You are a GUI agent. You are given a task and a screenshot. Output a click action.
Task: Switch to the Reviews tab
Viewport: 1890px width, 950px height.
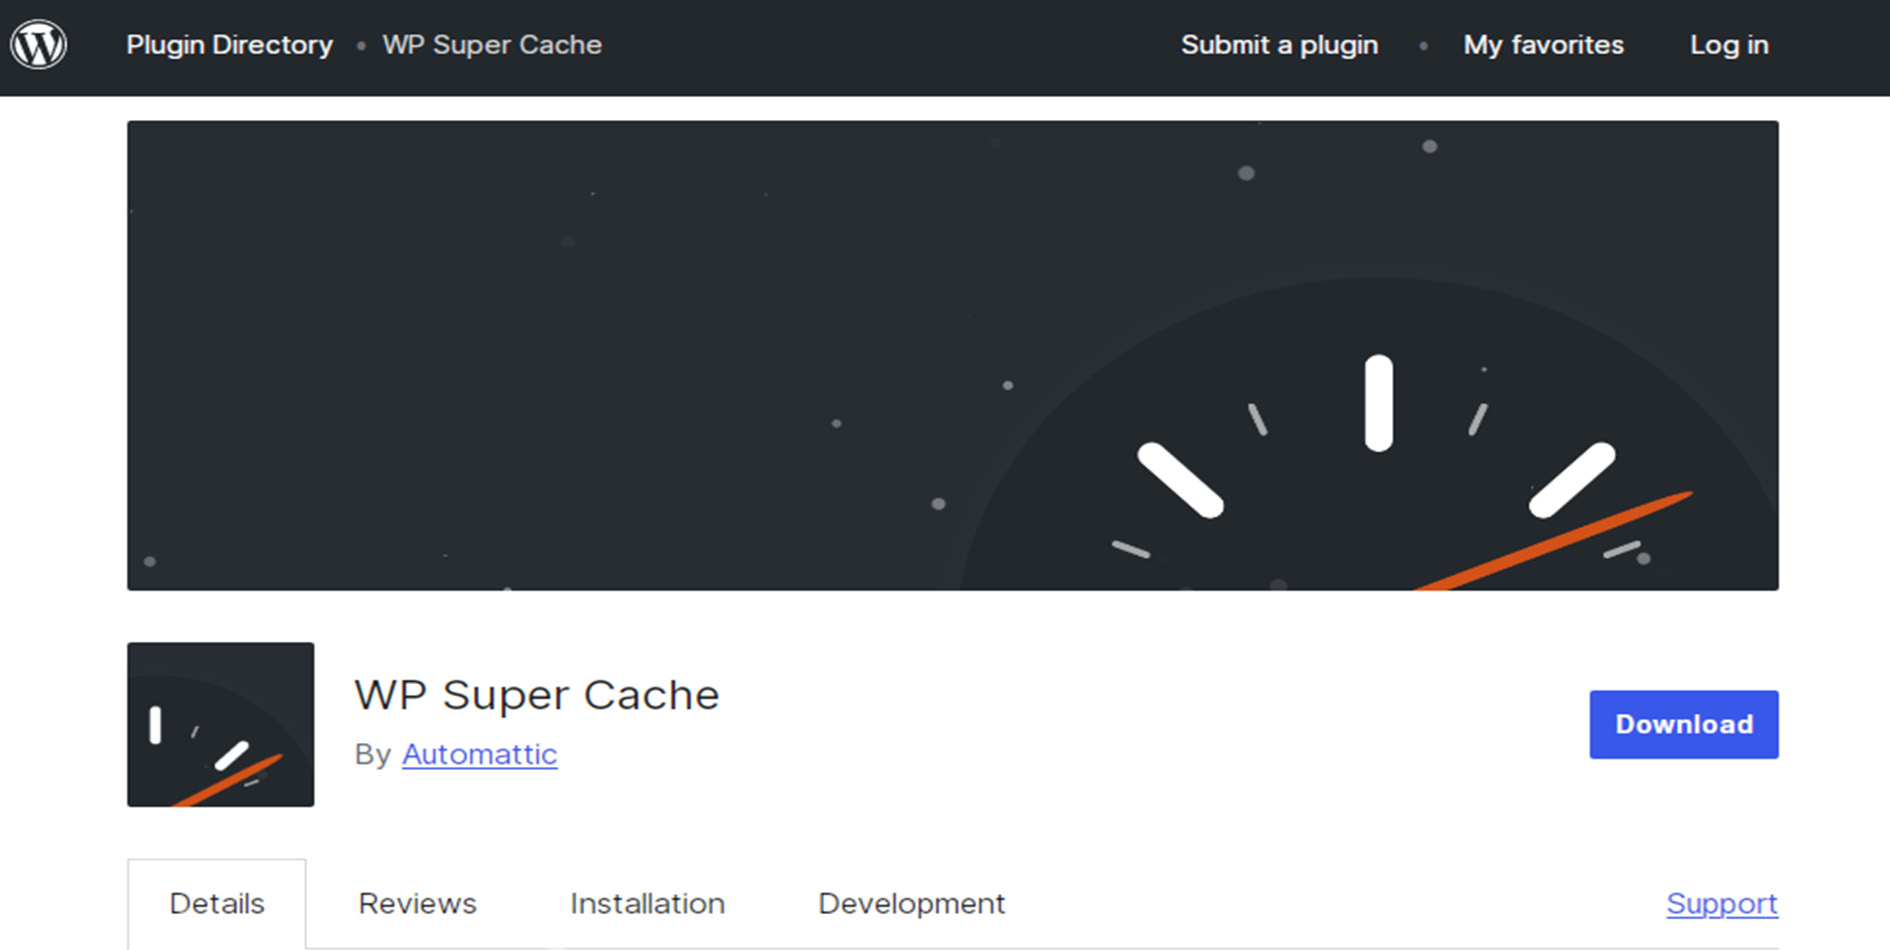coord(417,903)
